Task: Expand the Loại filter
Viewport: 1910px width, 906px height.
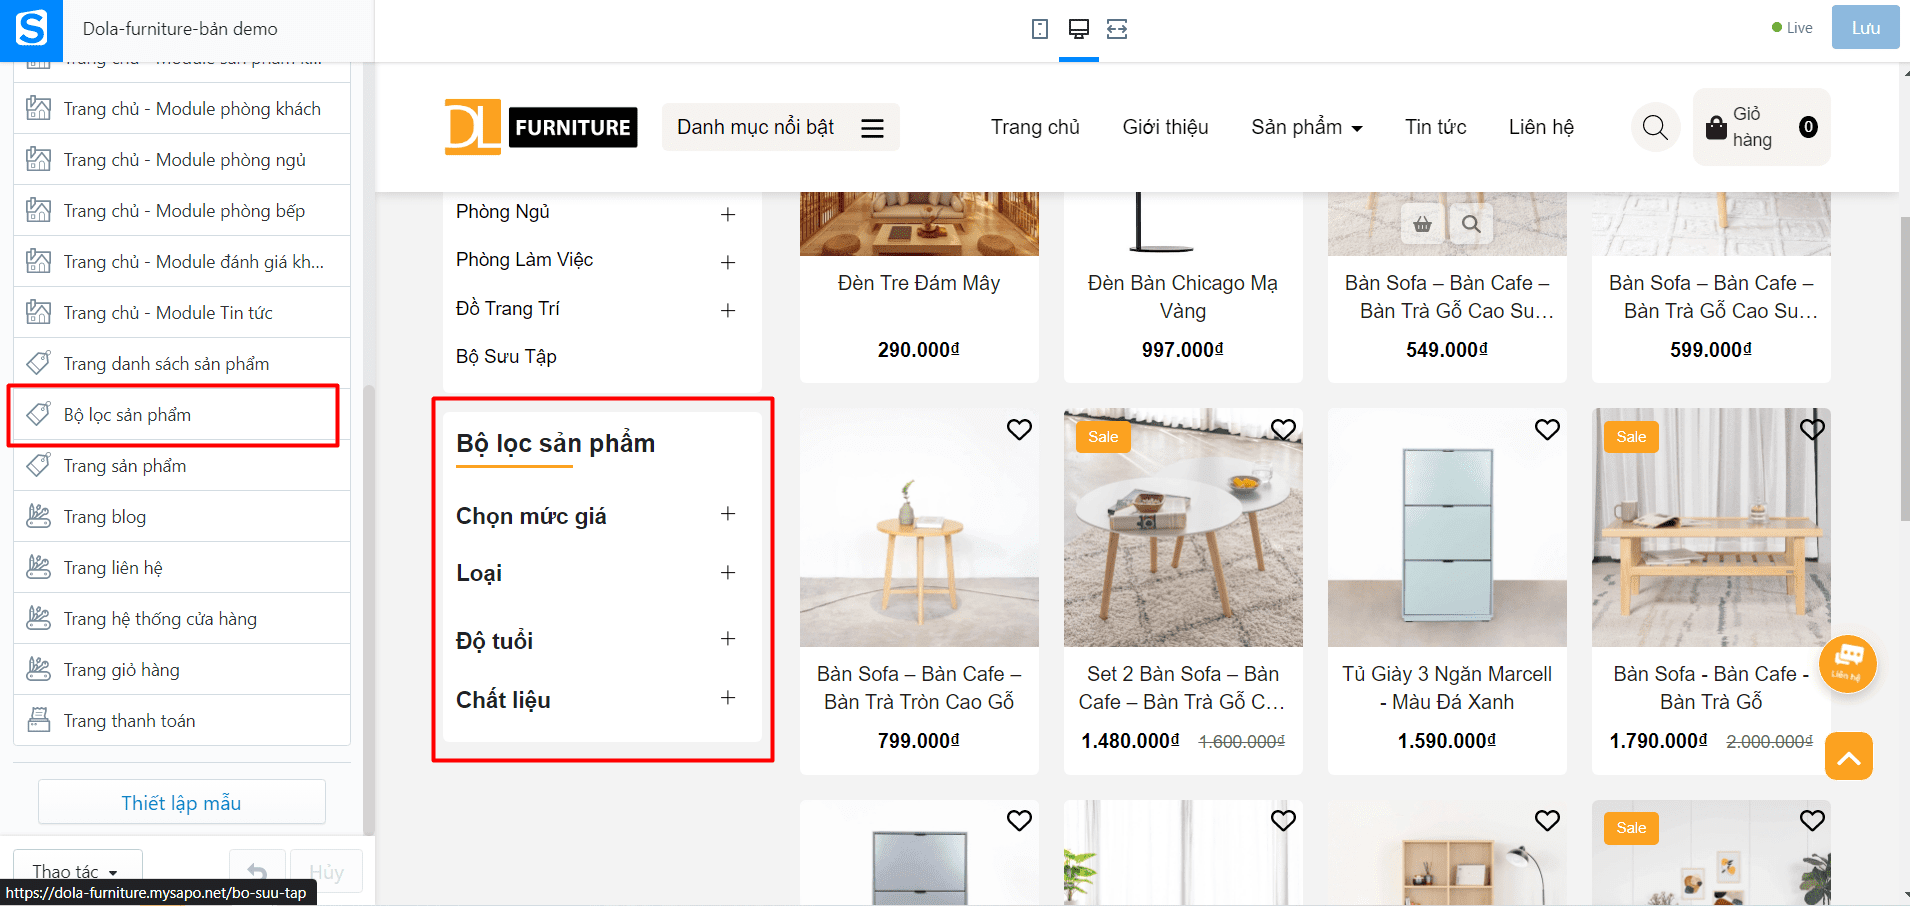Action: (728, 572)
